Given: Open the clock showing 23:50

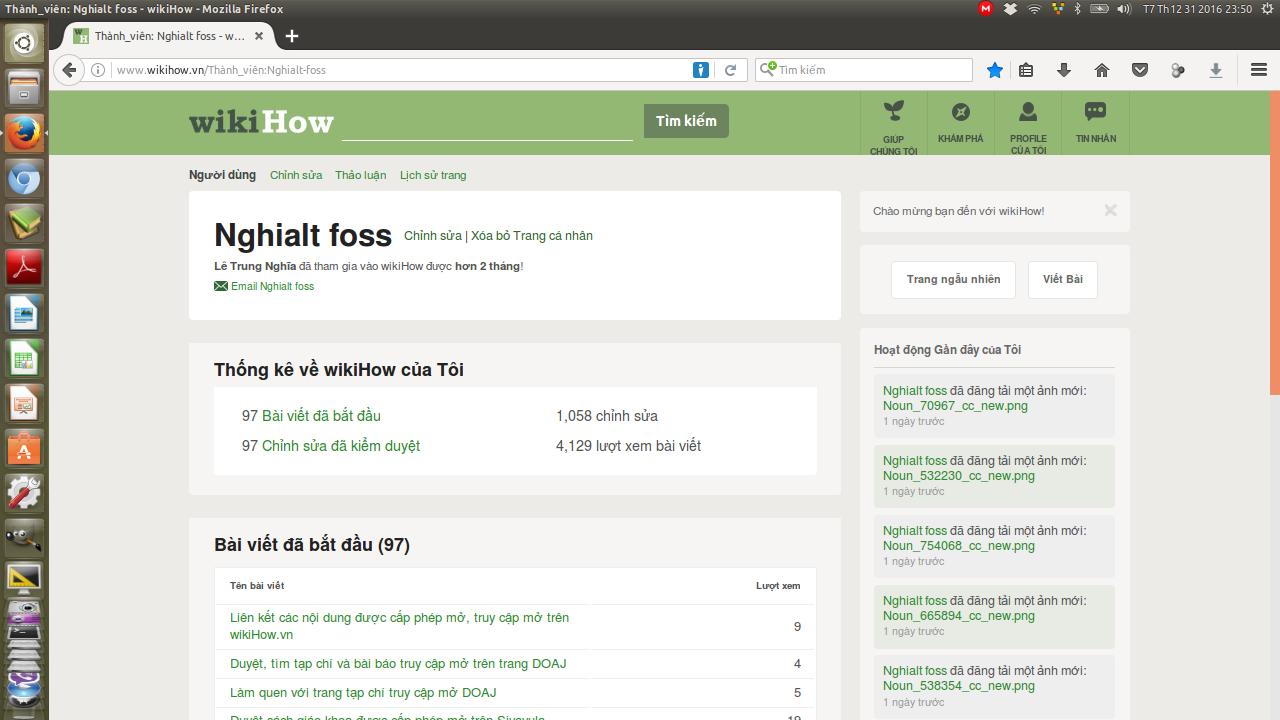Looking at the screenshot, I should tap(1197, 9).
